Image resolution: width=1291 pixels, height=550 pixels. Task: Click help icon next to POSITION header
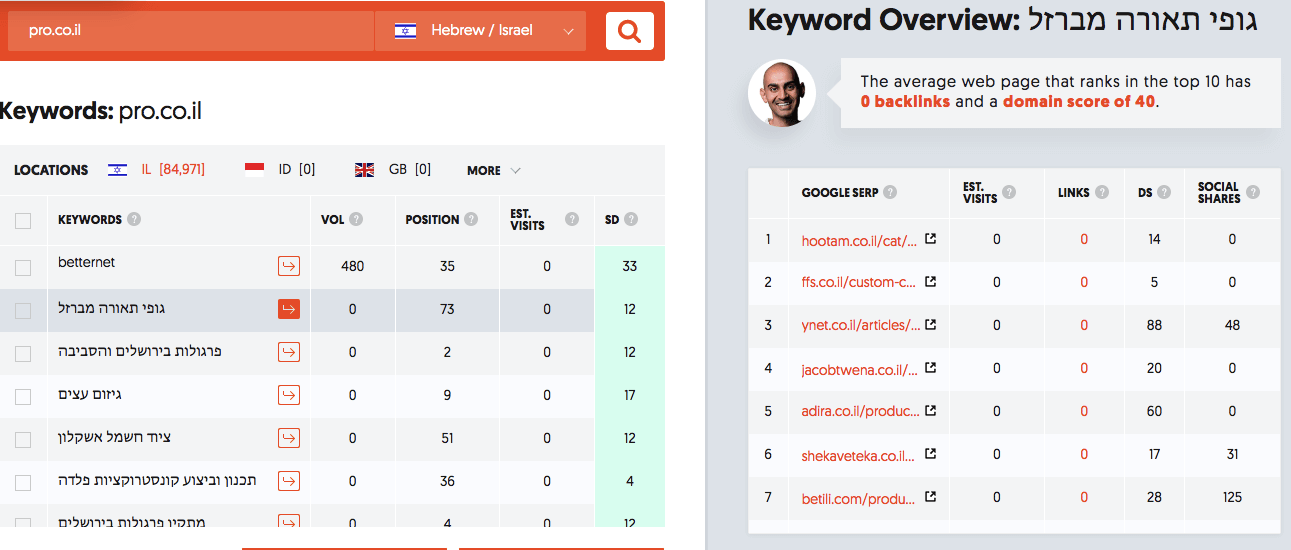(473, 219)
